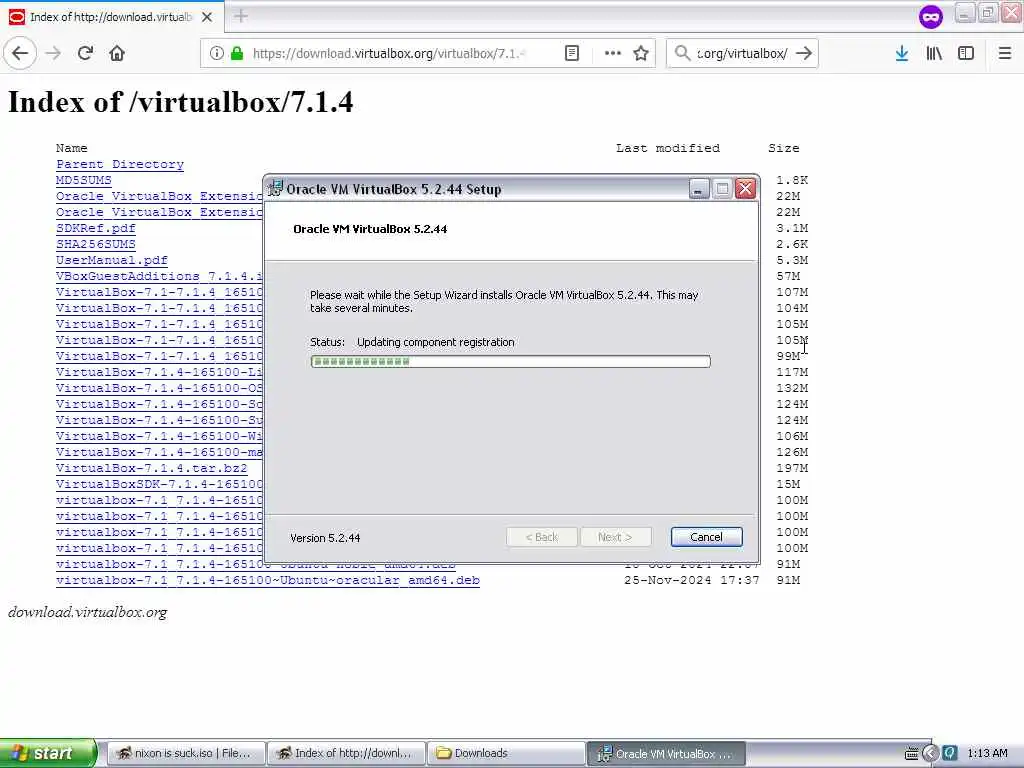Click the browser forward arrow
Viewport: 1024px width, 768px height.
point(54,53)
